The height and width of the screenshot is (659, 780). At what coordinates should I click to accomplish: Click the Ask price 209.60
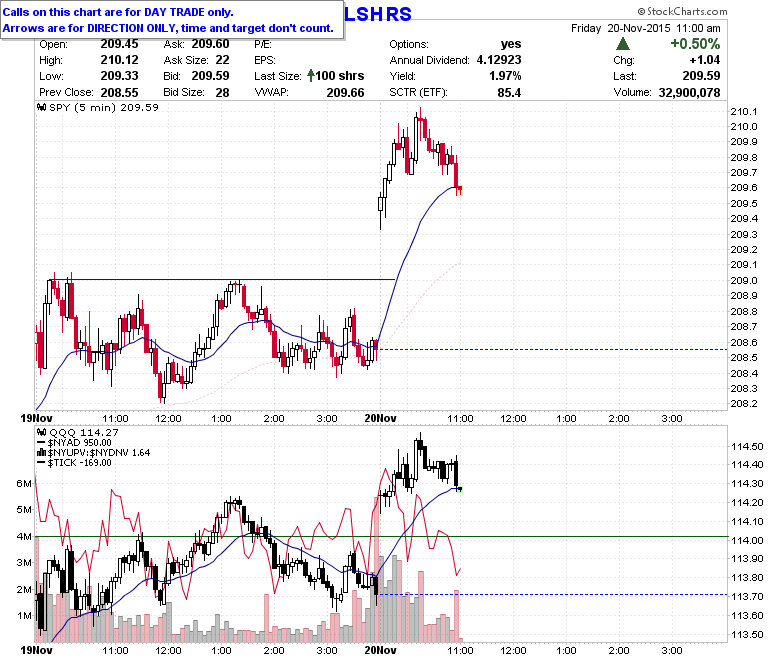click(x=210, y=44)
